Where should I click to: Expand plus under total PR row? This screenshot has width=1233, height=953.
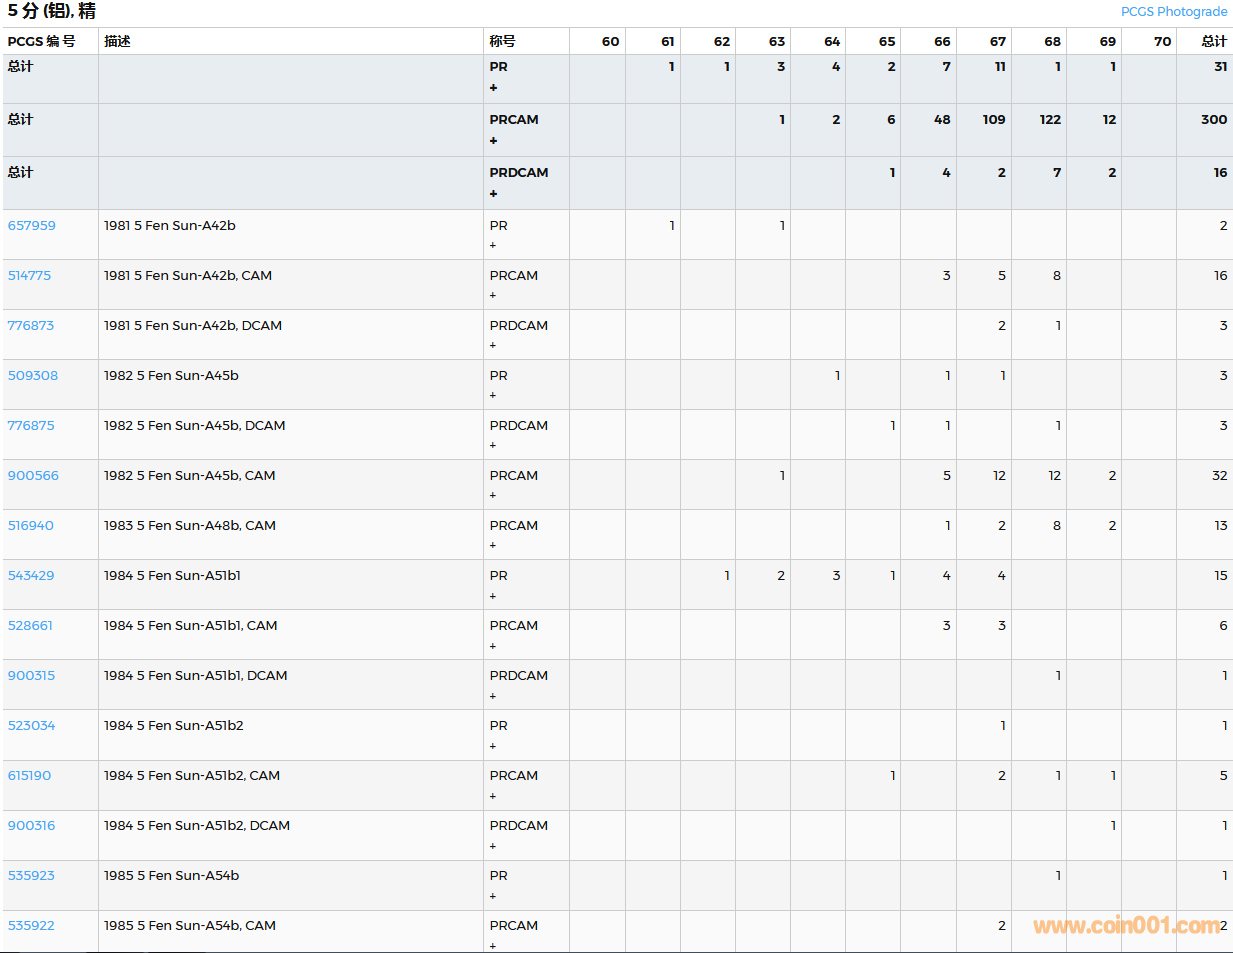[493, 88]
